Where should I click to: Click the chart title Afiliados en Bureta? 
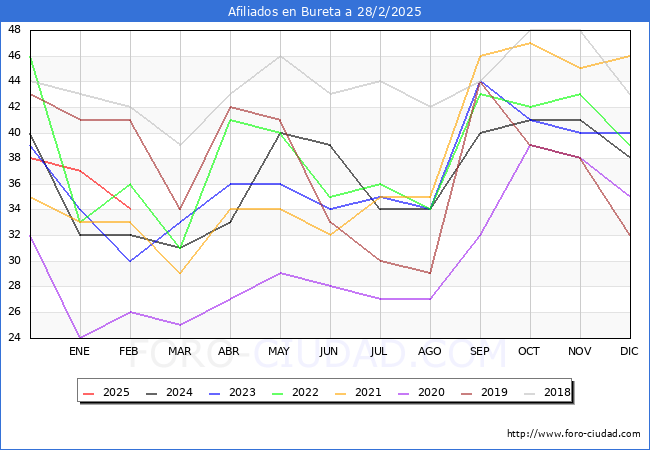point(325,12)
